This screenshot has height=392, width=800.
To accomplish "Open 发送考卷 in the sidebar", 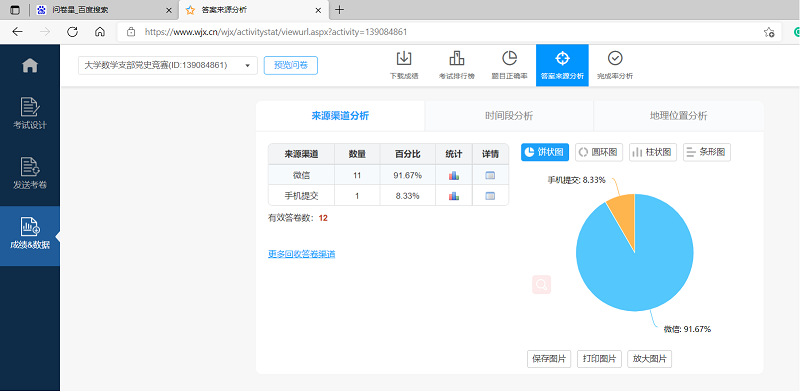I will (30, 174).
